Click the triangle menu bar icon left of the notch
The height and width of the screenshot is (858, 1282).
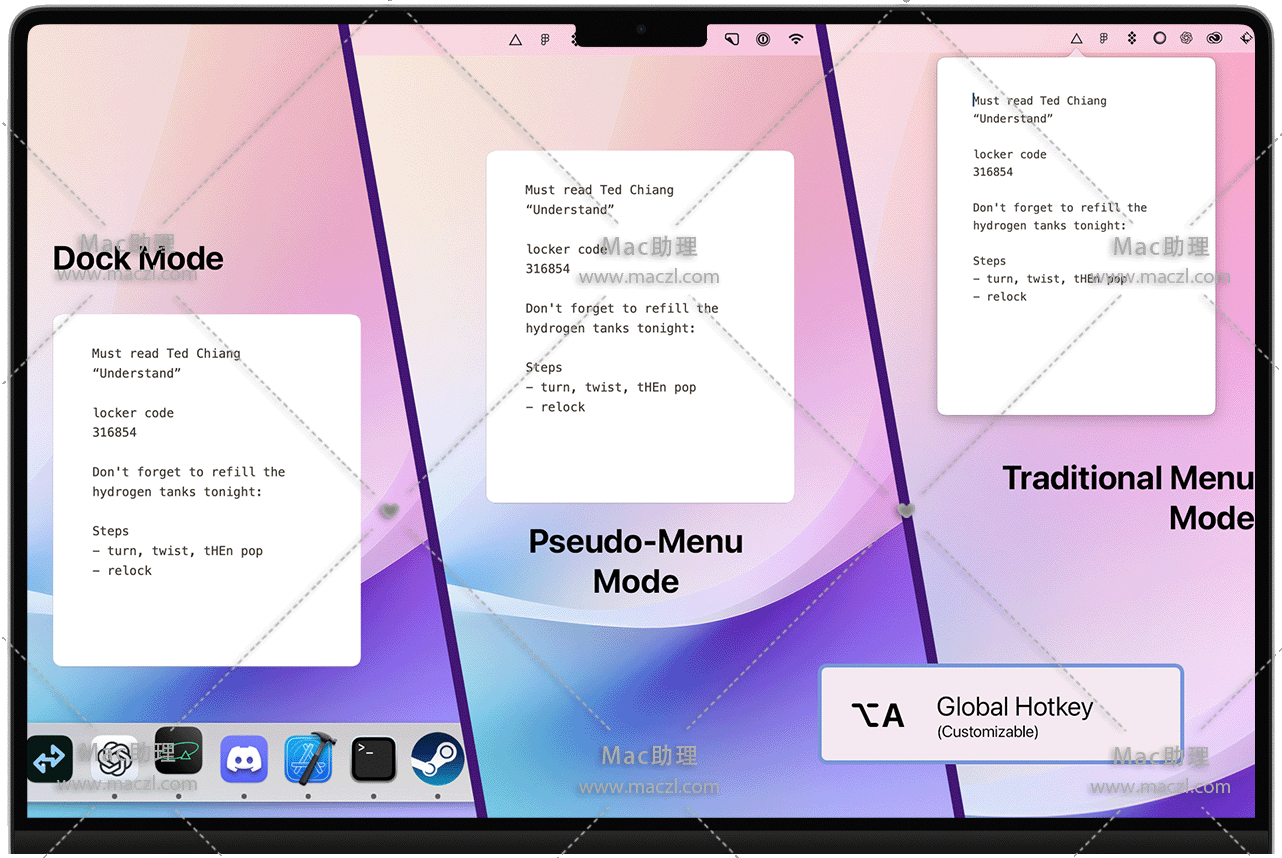click(515, 40)
